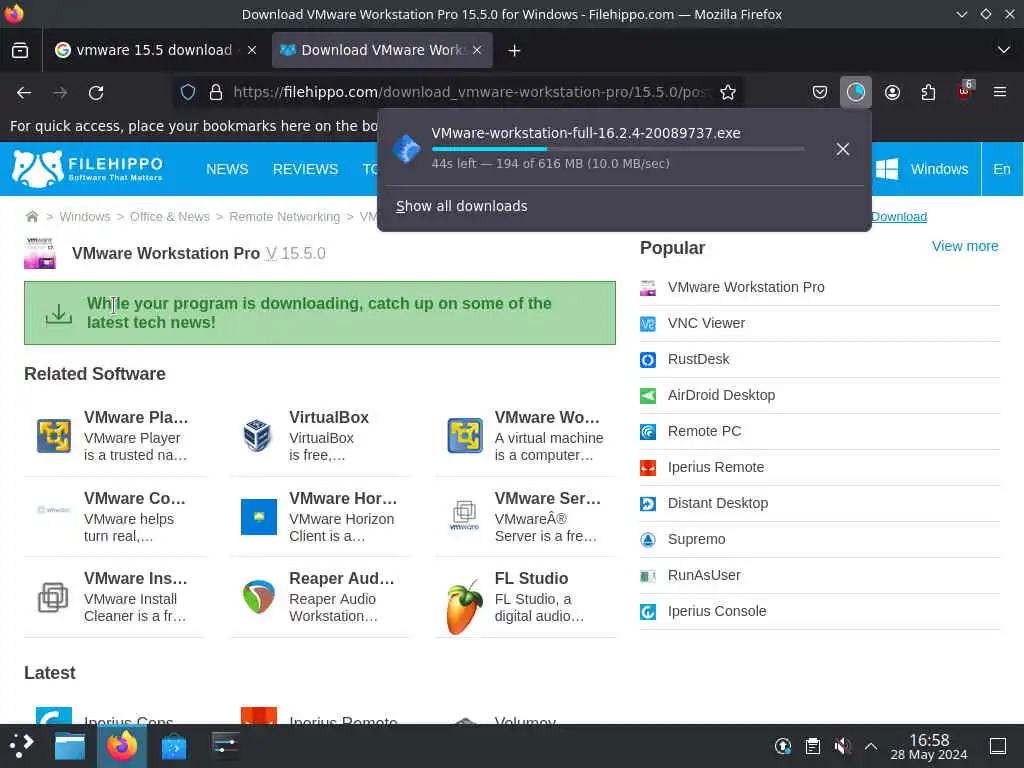Screen dimensions: 1024x768
Task: Cancel the VMware-workstation-full download
Action: coord(842,149)
